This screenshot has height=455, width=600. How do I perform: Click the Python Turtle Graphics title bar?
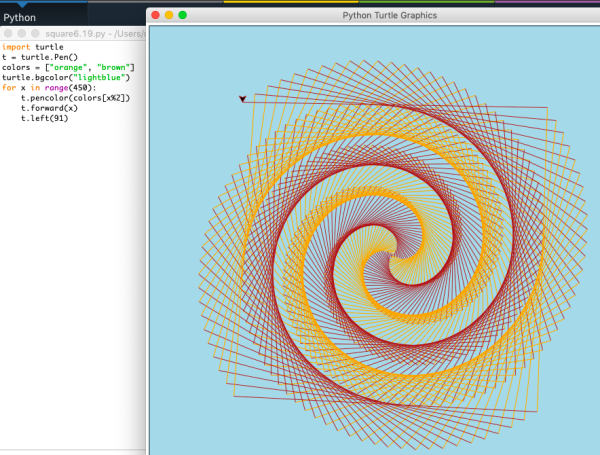coord(389,15)
